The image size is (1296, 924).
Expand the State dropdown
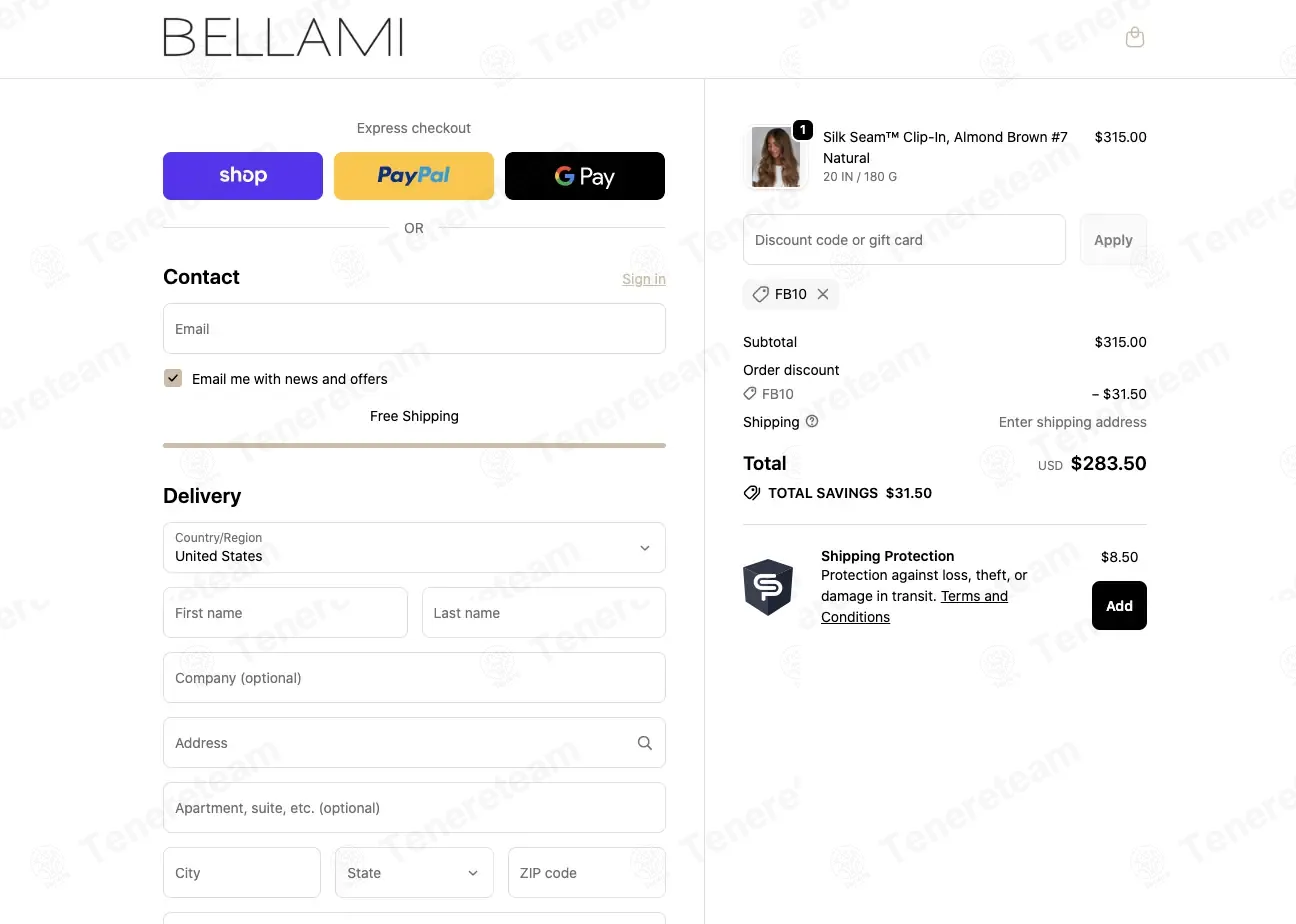tap(414, 873)
